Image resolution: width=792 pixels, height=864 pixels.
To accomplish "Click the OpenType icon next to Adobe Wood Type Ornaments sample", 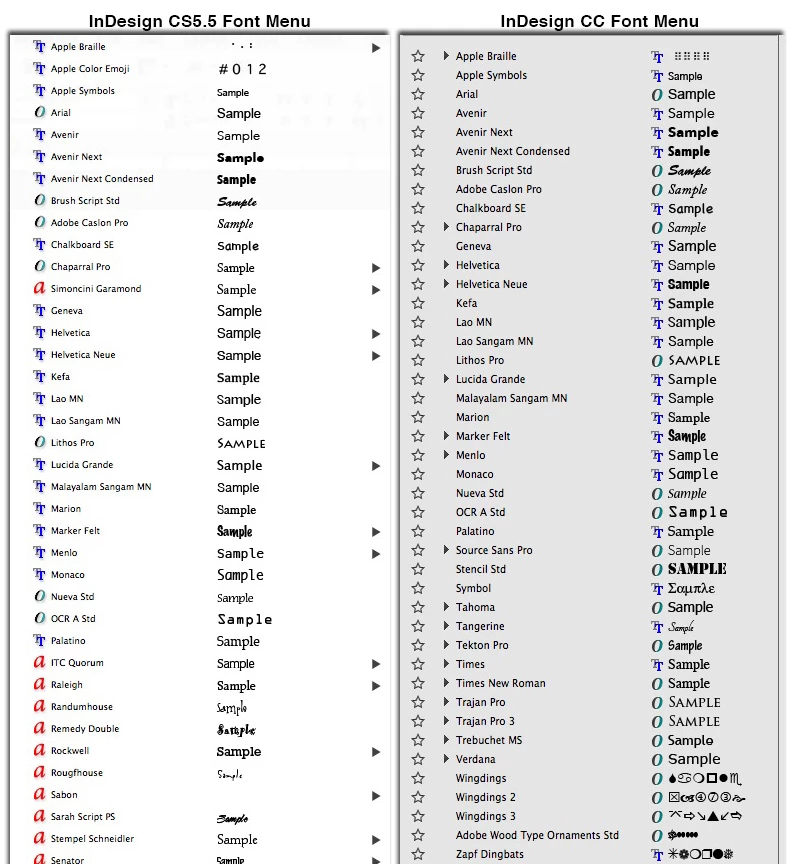I will pyautogui.click(x=657, y=835).
